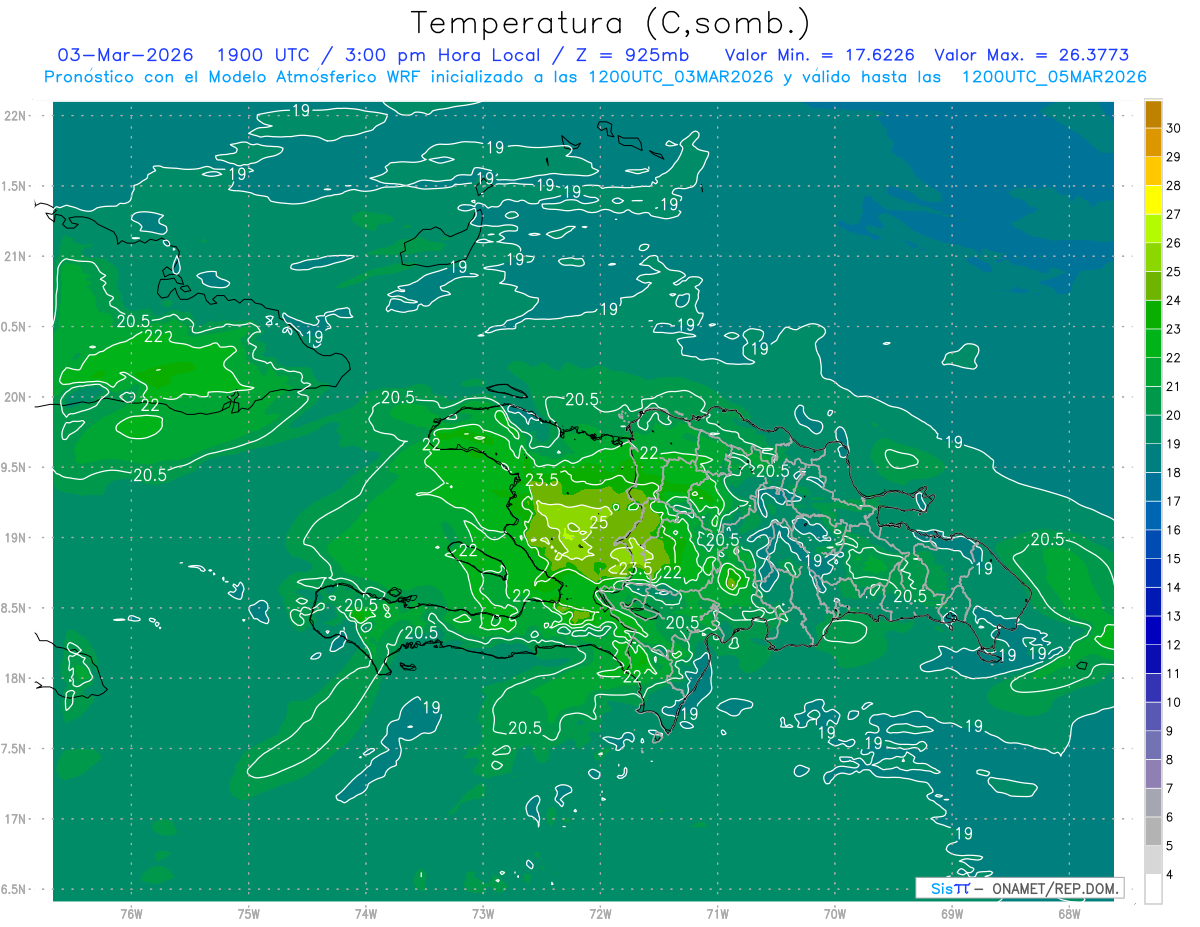Click the "25" contour label on the map
Viewport: 1200px width, 927px height.
point(599,522)
